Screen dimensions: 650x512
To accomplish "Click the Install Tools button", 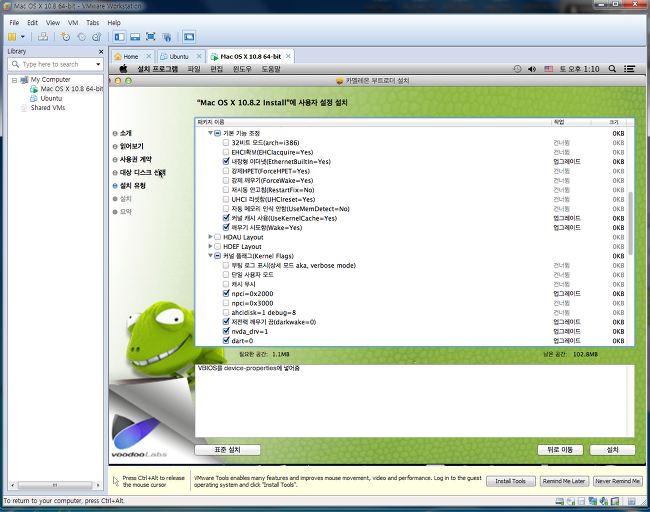I will point(510,481).
